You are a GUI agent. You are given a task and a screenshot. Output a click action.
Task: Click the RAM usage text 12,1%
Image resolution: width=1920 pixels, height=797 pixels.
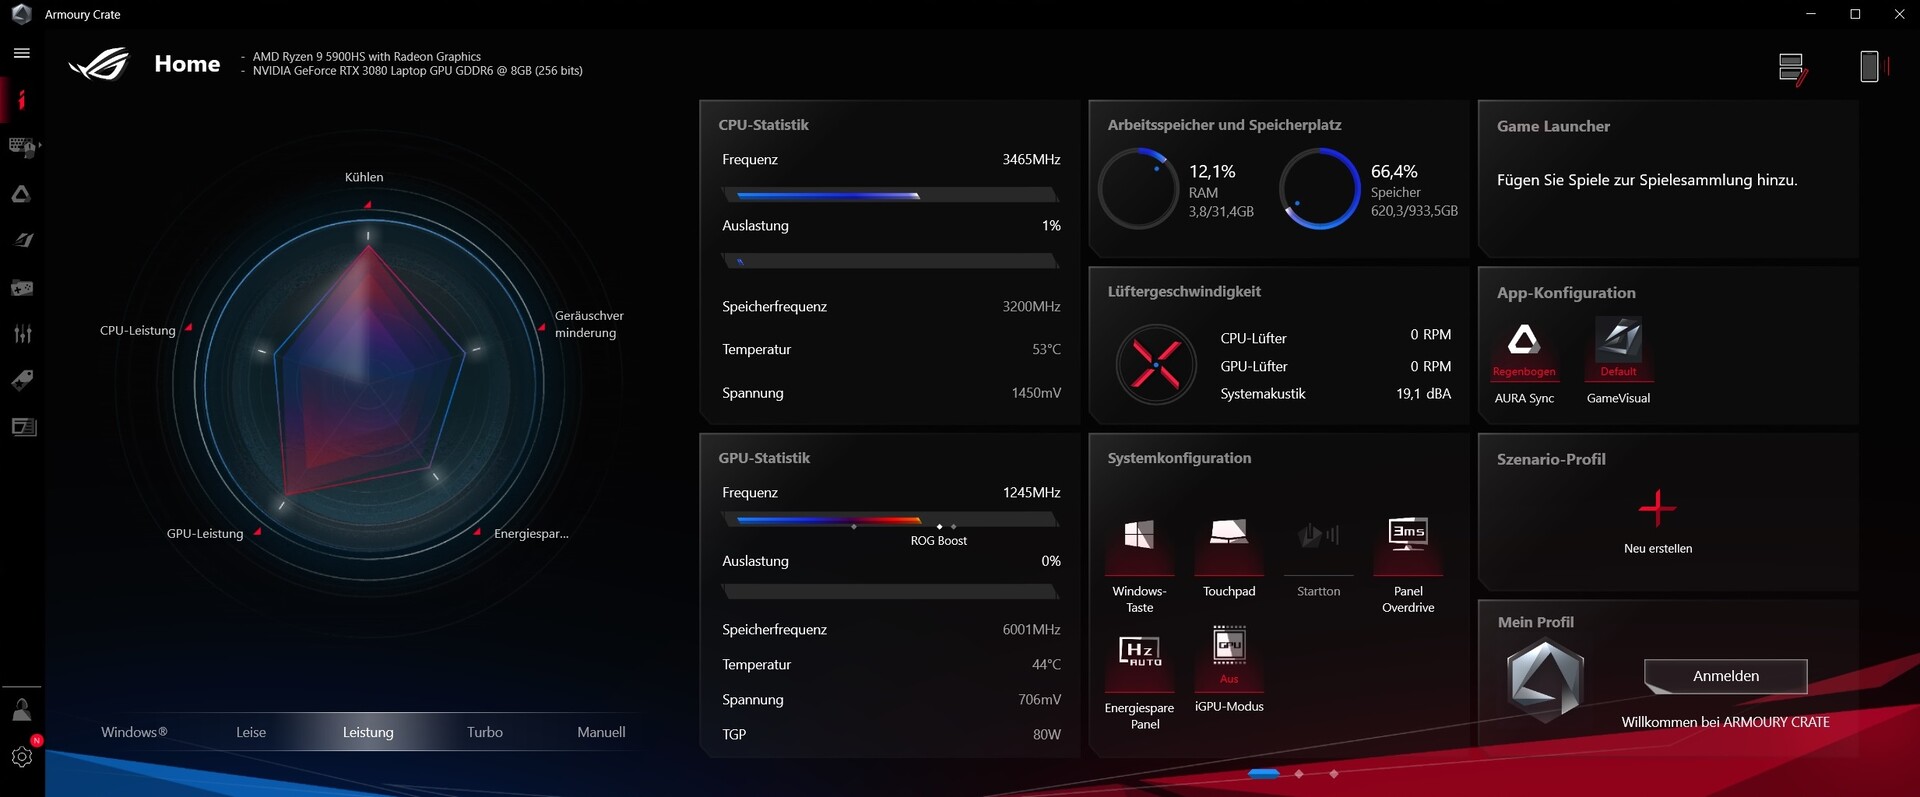coord(1212,171)
